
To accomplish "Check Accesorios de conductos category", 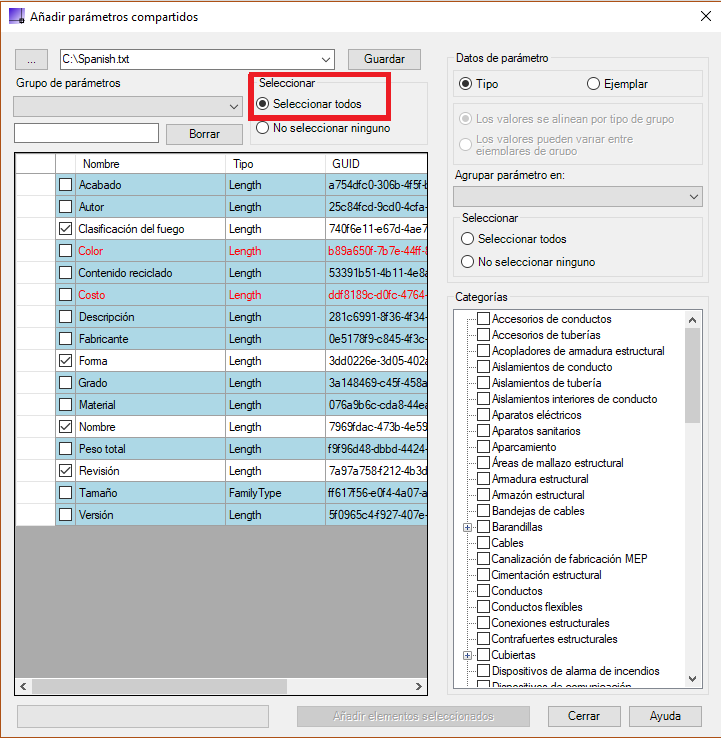I will tap(483, 319).
